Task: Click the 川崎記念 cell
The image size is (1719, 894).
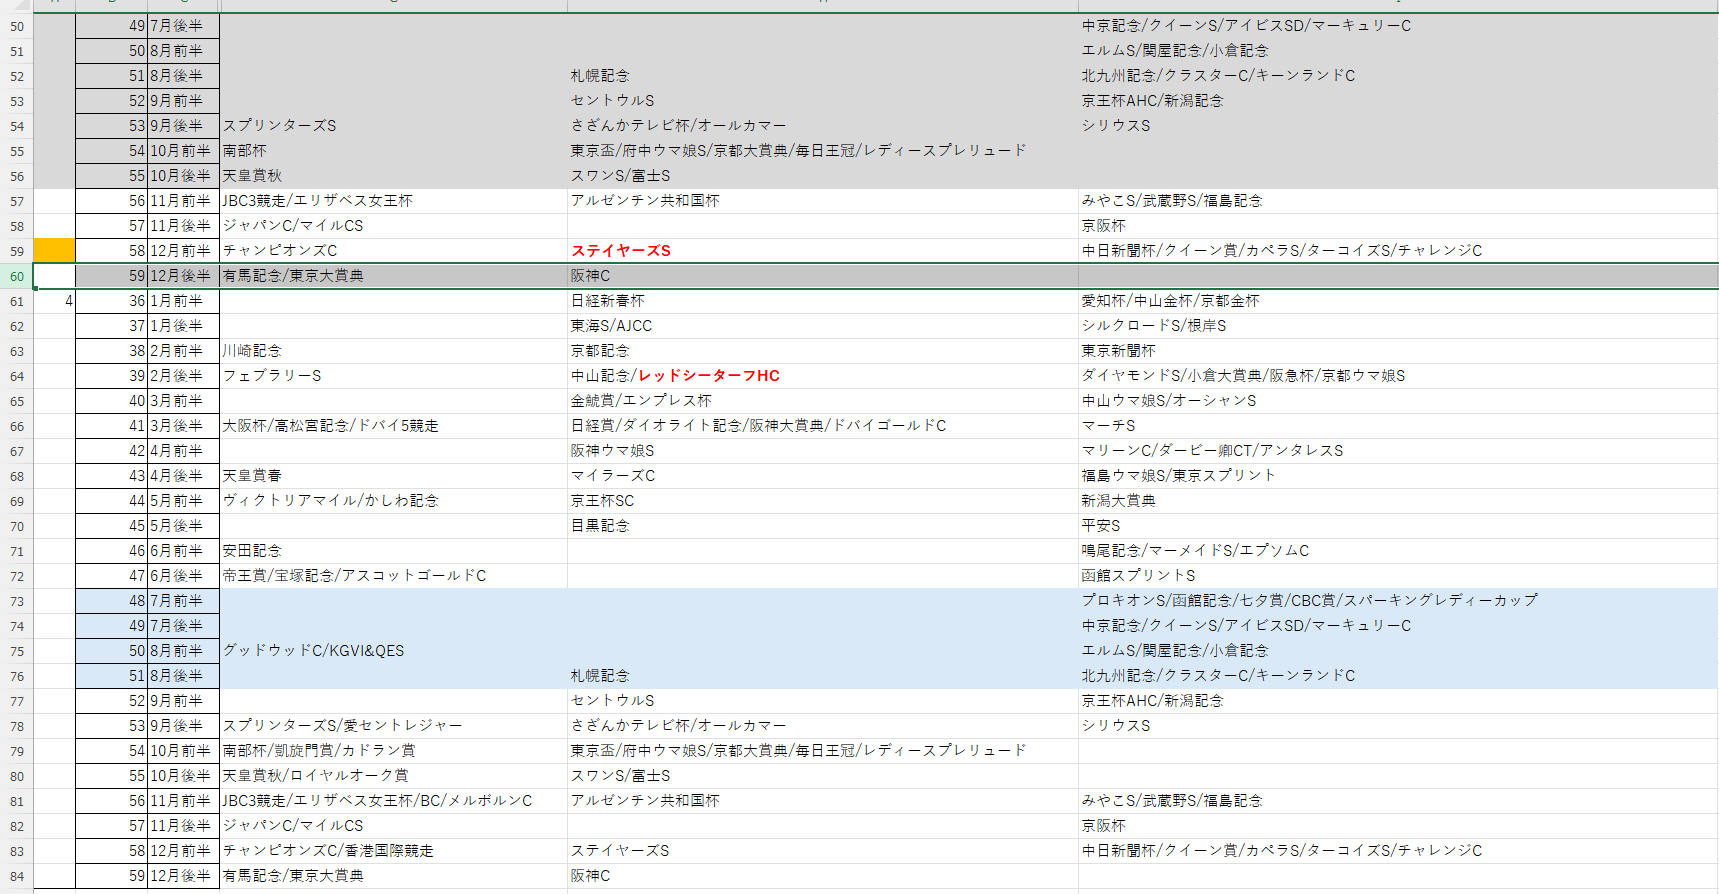Action: coord(252,351)
